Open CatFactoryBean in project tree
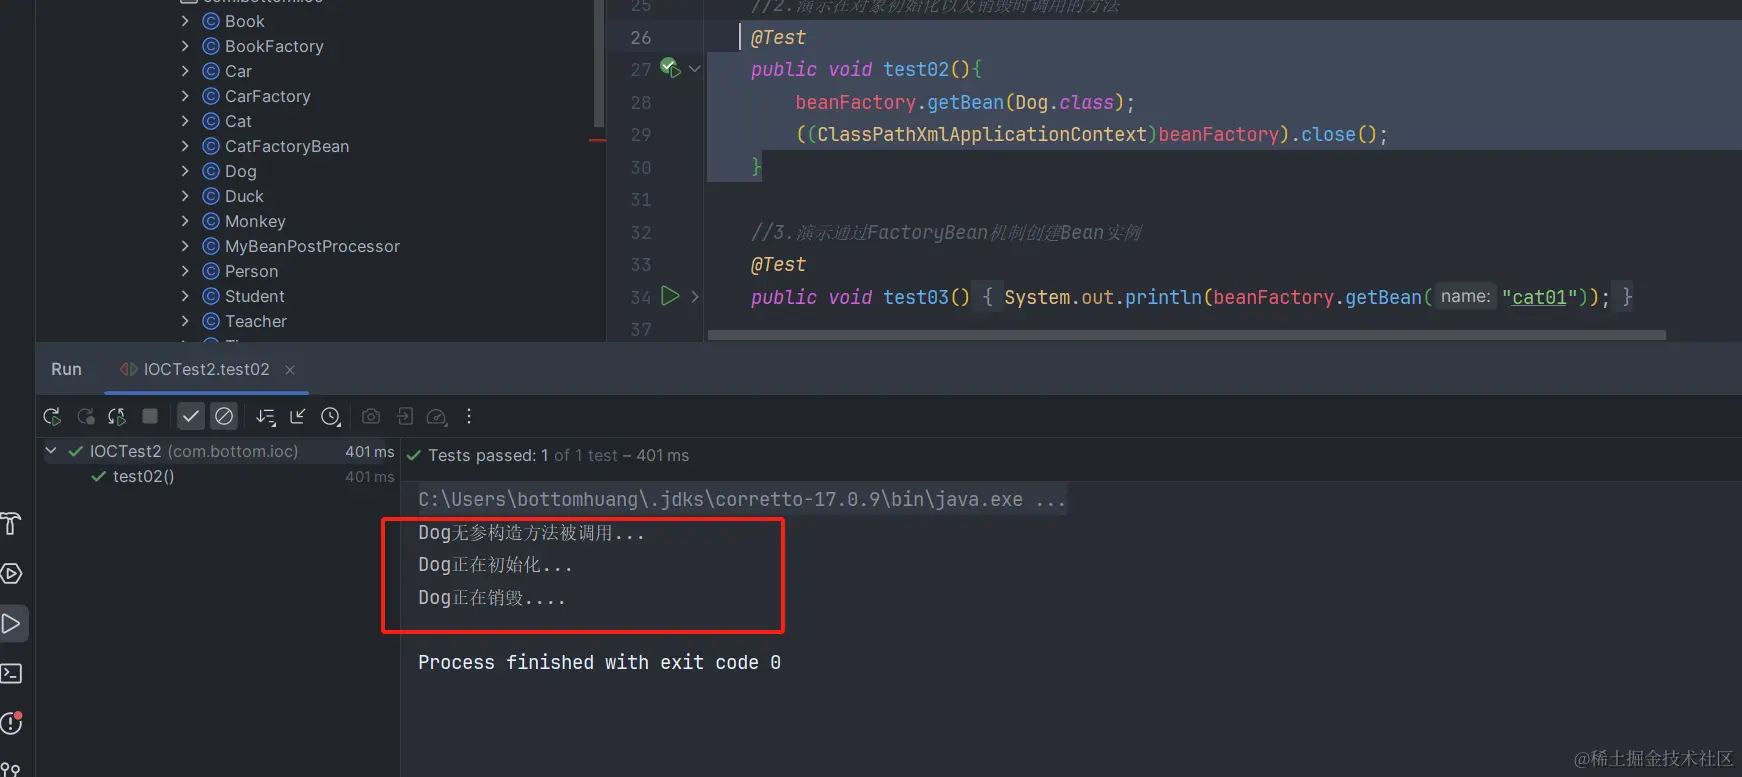Screen dimensions: 1742x777 coord(286,146)
